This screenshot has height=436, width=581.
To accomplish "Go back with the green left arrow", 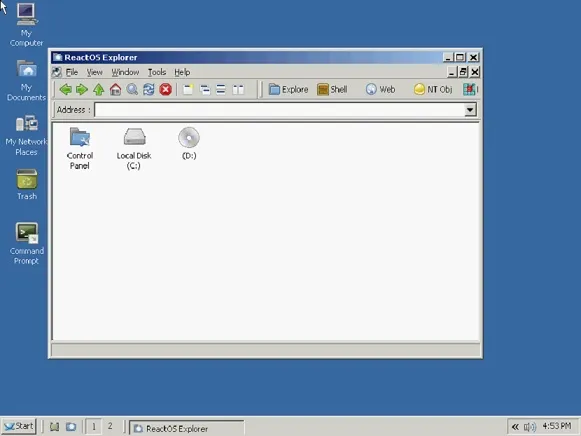I will (x=66, y=89).
